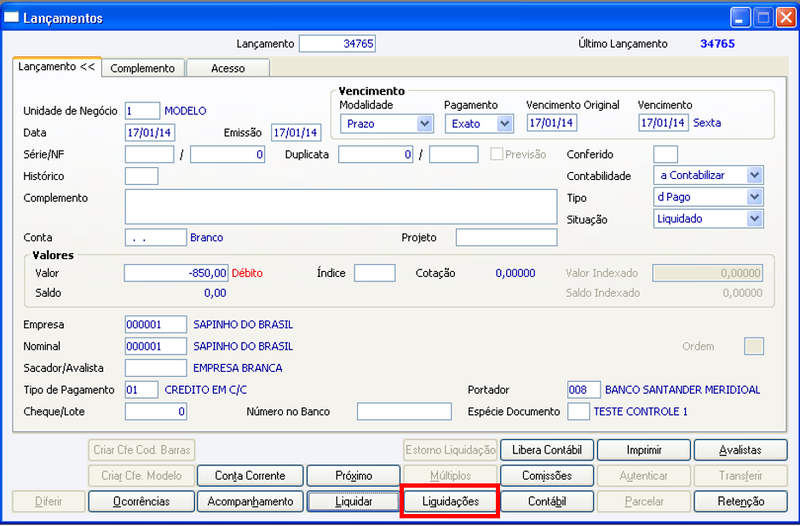Image resolution: width=800 pixels, height=526 pixels.
Task: Click the Vencimento Original date field
Action: click(x=552, y=123)
